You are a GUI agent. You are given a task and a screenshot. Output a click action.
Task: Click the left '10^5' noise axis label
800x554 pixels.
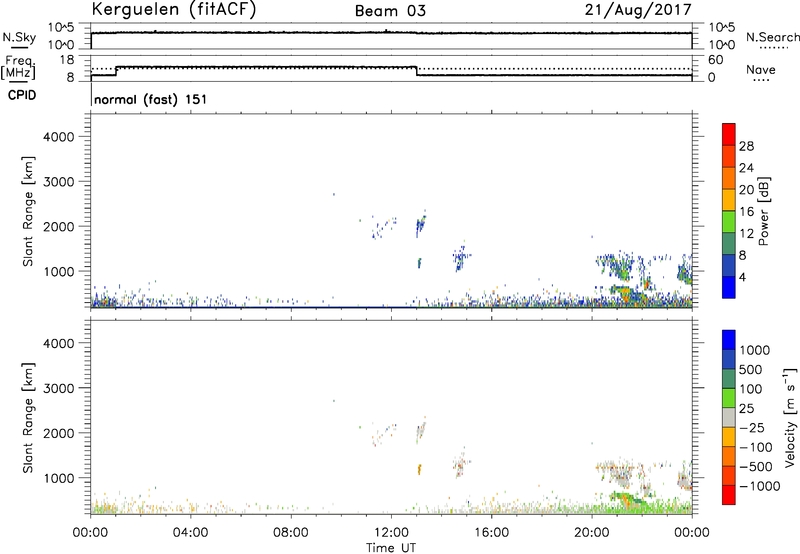pyautogui.click(x=61, y=28)
